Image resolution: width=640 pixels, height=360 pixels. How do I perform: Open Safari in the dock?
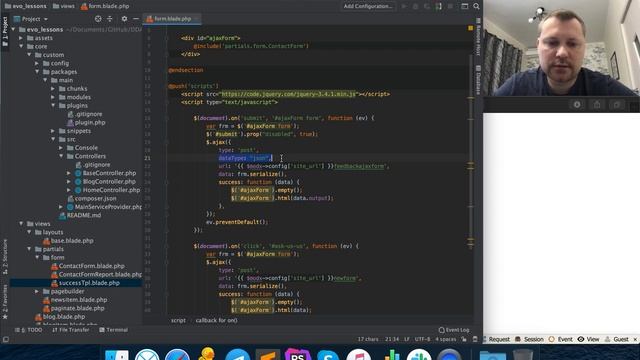tap(177, 354)
